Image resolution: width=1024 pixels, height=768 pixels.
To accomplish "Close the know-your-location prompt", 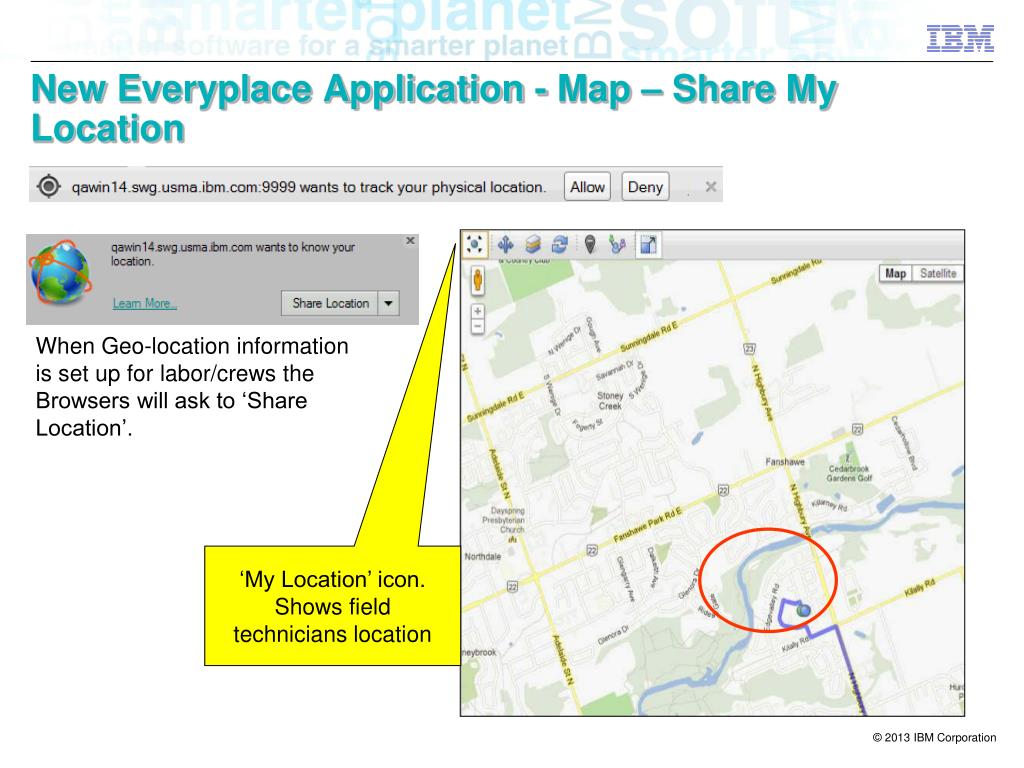I will click(410, 240).
